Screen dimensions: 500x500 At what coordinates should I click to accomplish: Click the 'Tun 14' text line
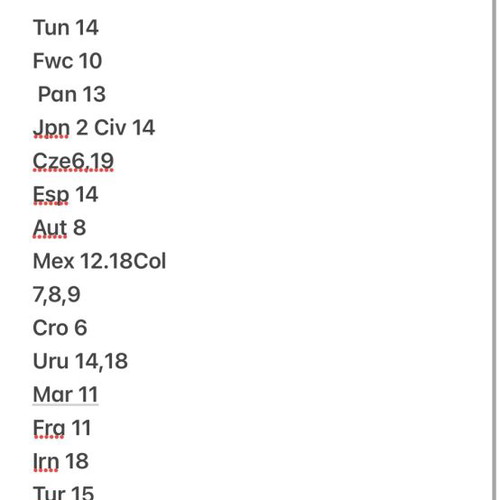[66, 27]
